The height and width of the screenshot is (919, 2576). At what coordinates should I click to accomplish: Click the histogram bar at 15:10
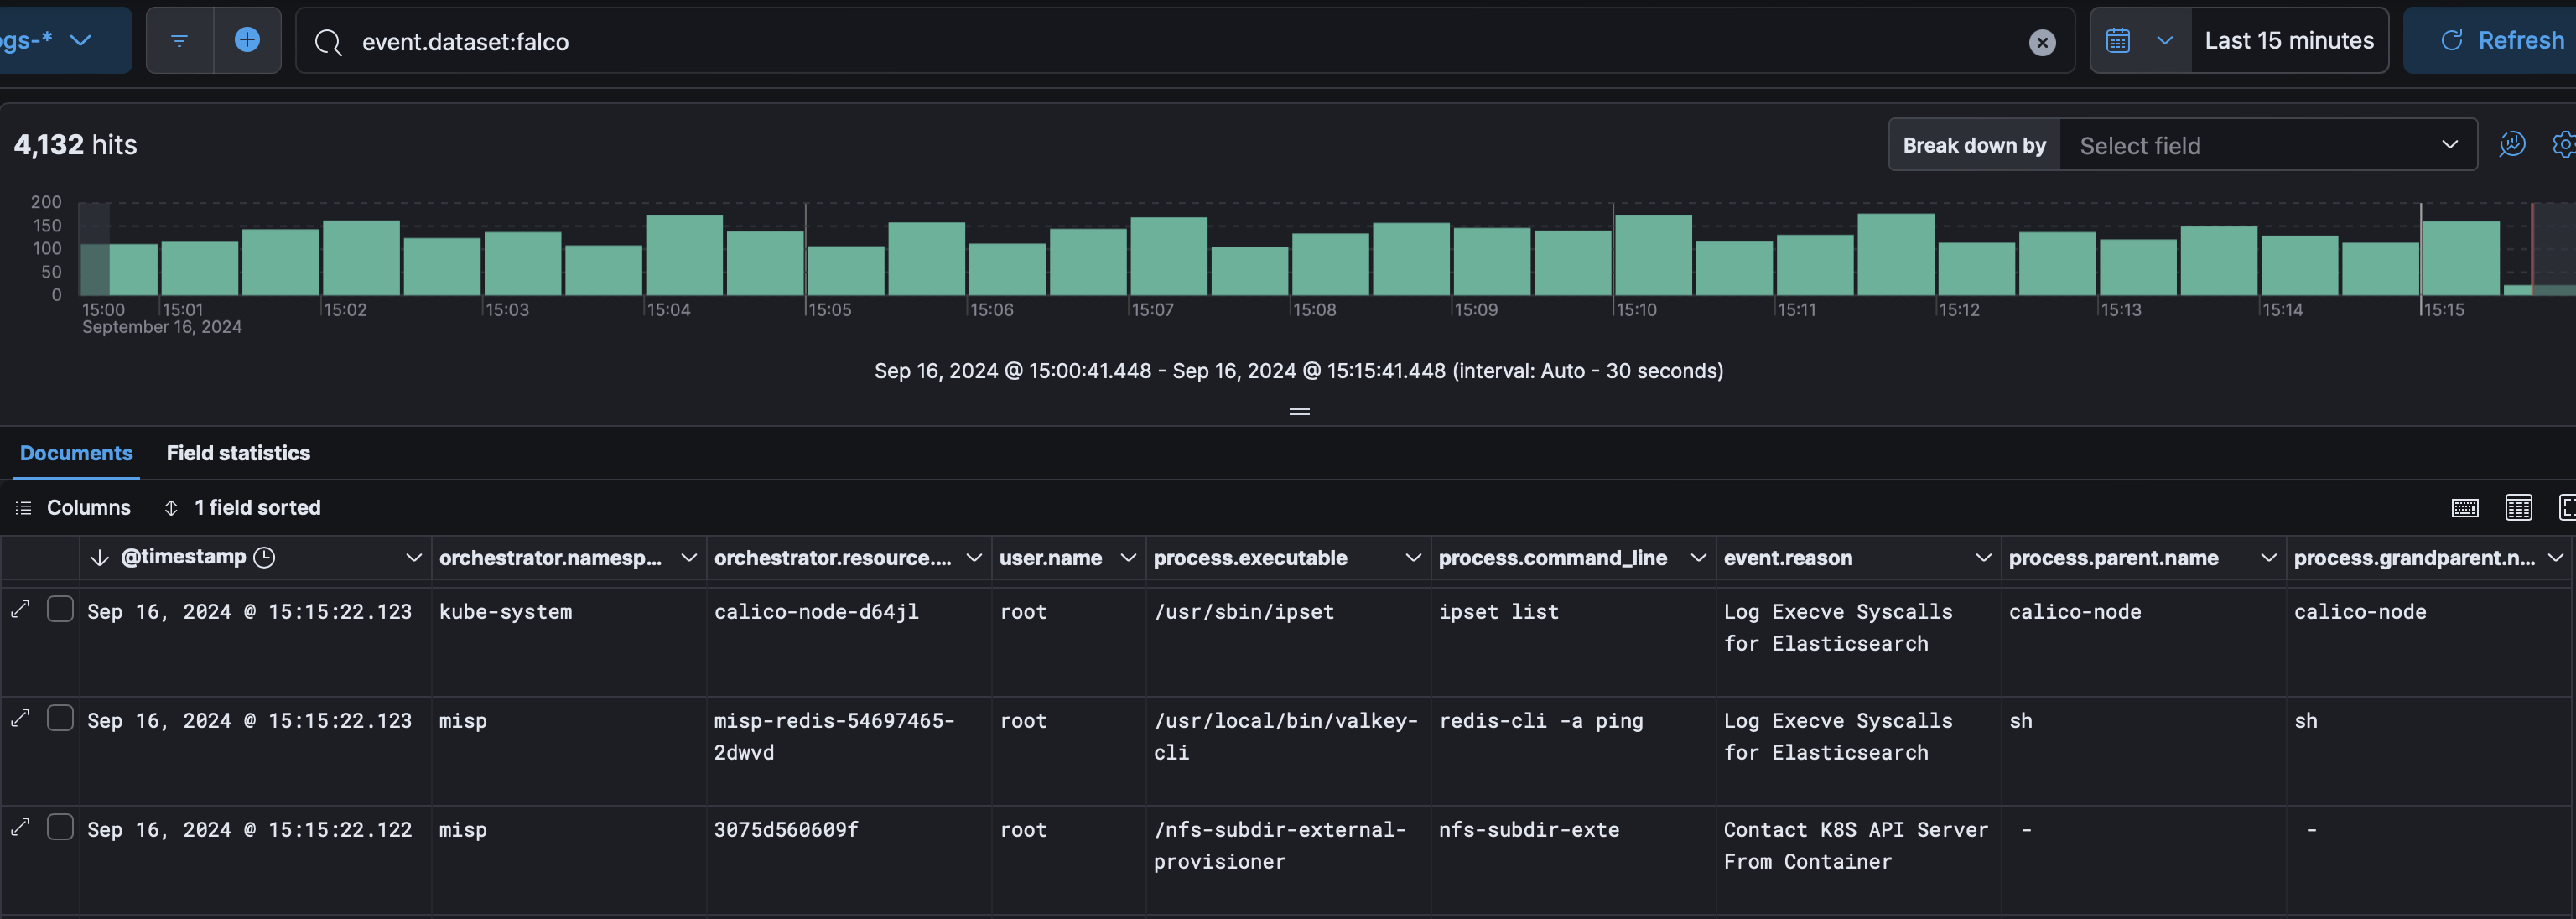[1653, 255]
